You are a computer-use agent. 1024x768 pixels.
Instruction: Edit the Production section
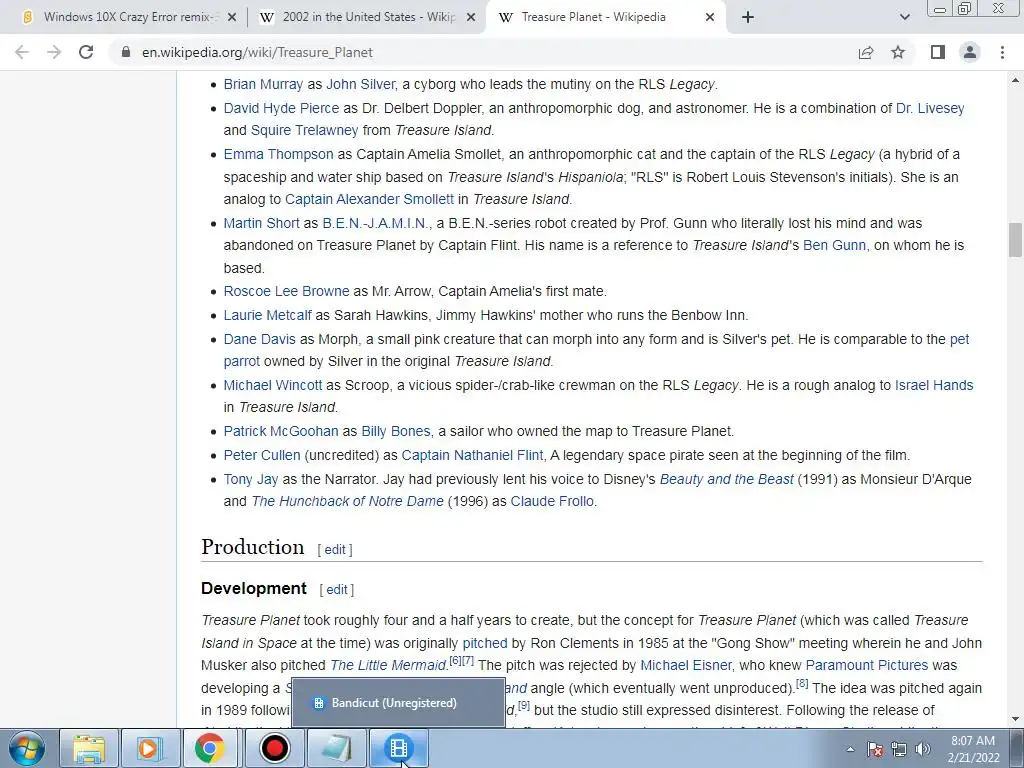(335, 550)
